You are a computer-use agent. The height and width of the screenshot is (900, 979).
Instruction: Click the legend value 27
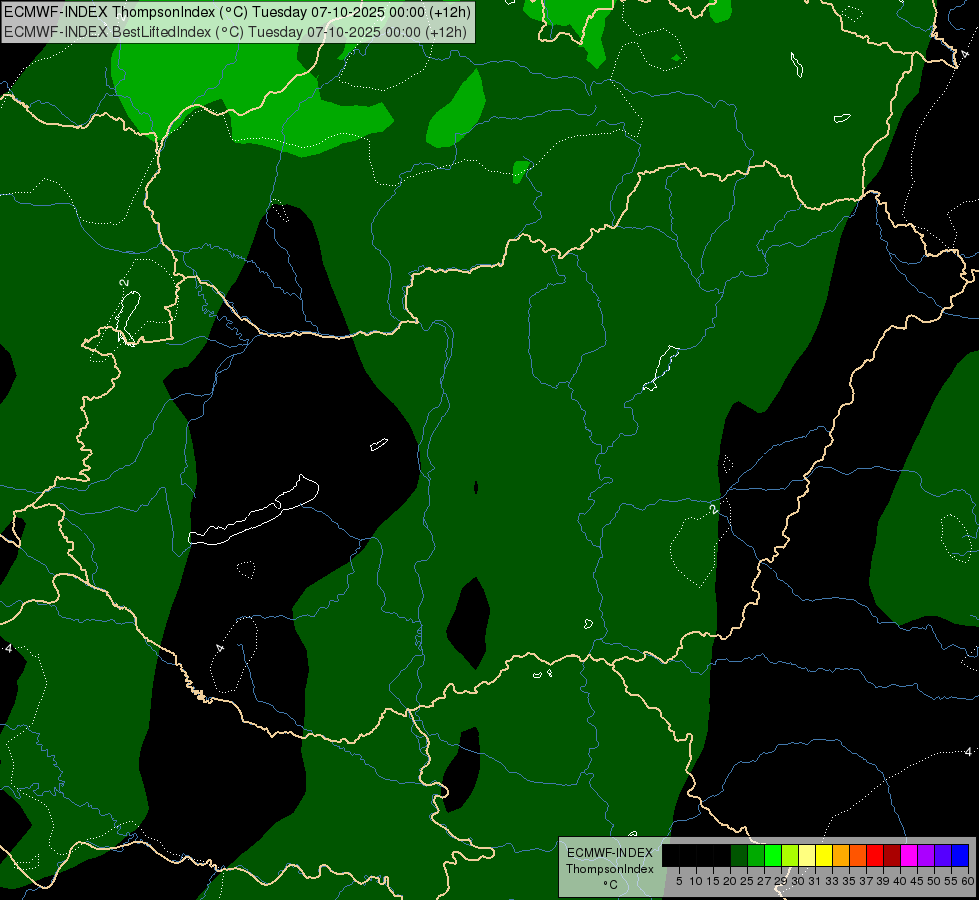(764, 881)
